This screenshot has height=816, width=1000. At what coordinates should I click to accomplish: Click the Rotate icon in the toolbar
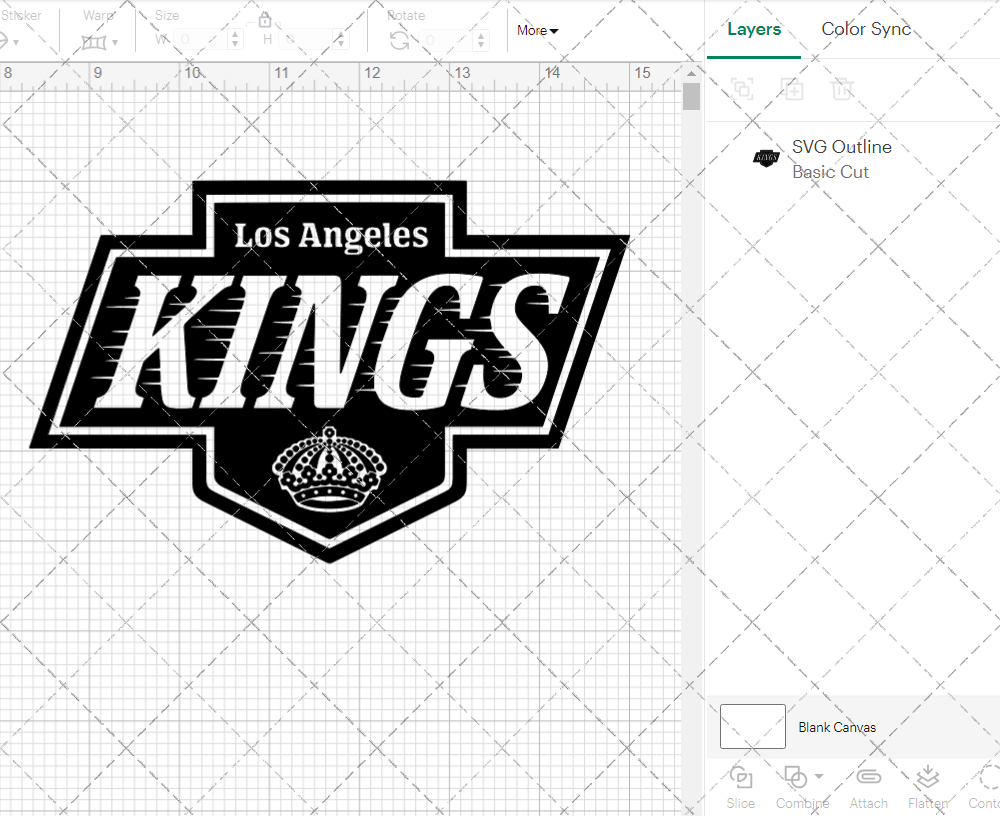[x=399, y=40]
